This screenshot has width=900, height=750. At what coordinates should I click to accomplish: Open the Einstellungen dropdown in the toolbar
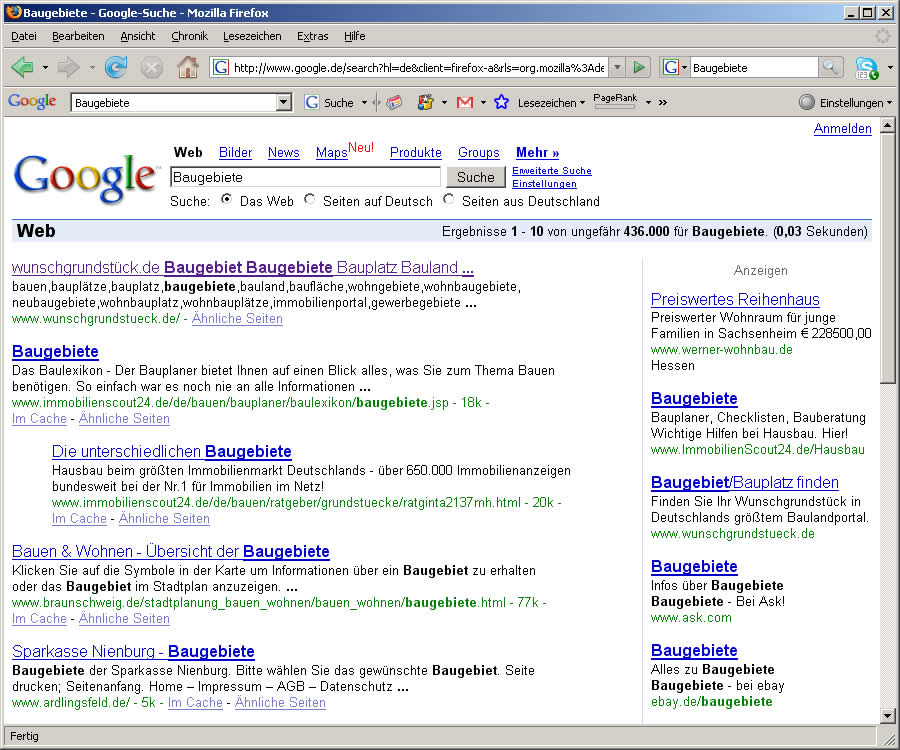(889, 103)
